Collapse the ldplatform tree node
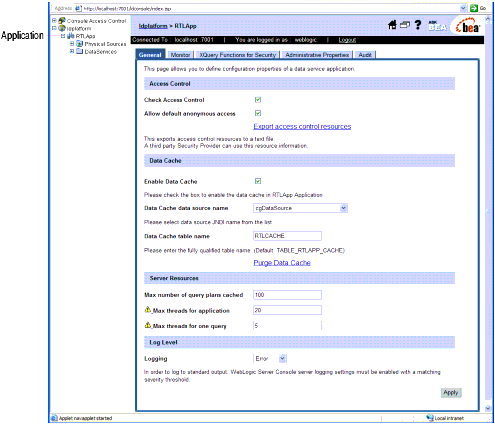 pyautogui.click(x=54, y=28)
